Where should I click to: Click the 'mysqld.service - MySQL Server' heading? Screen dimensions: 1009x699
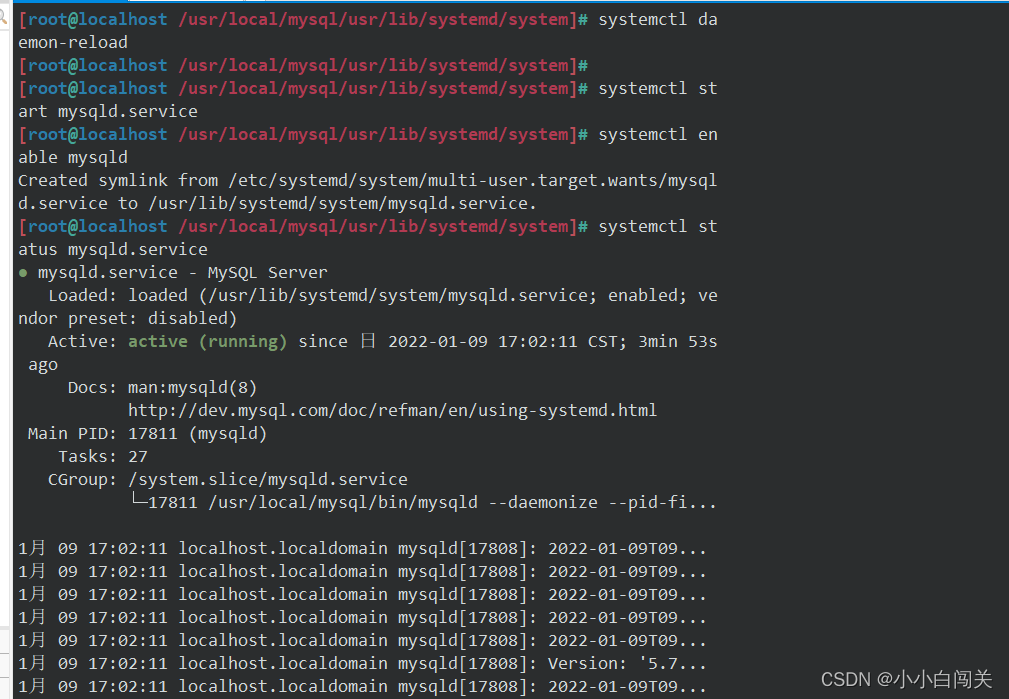point(182,273)
